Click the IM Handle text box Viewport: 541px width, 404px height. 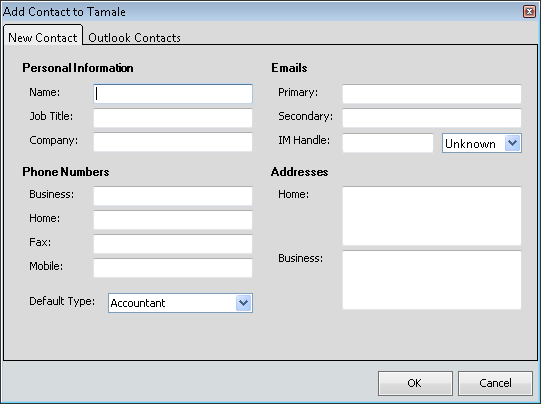(388, 143)
